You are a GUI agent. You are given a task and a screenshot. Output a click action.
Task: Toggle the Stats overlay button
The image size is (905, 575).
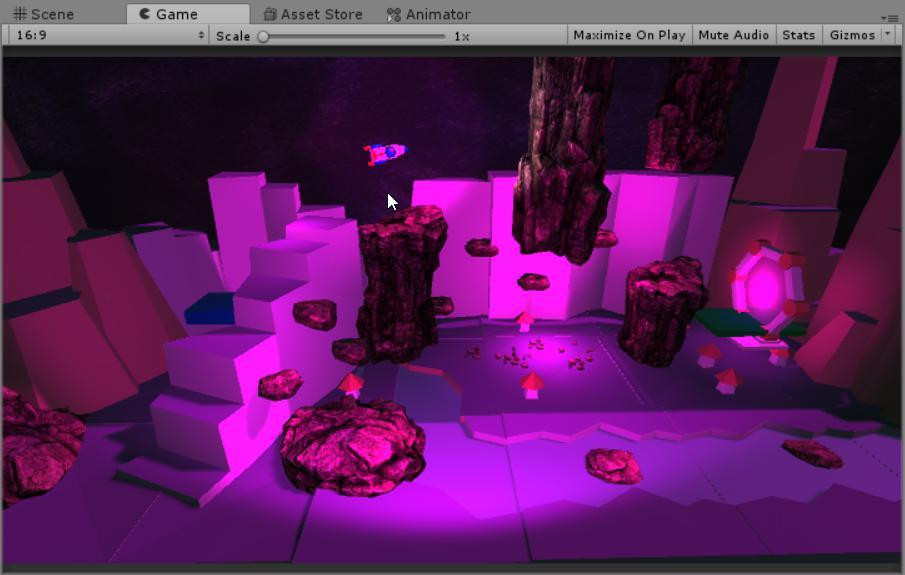798,35
